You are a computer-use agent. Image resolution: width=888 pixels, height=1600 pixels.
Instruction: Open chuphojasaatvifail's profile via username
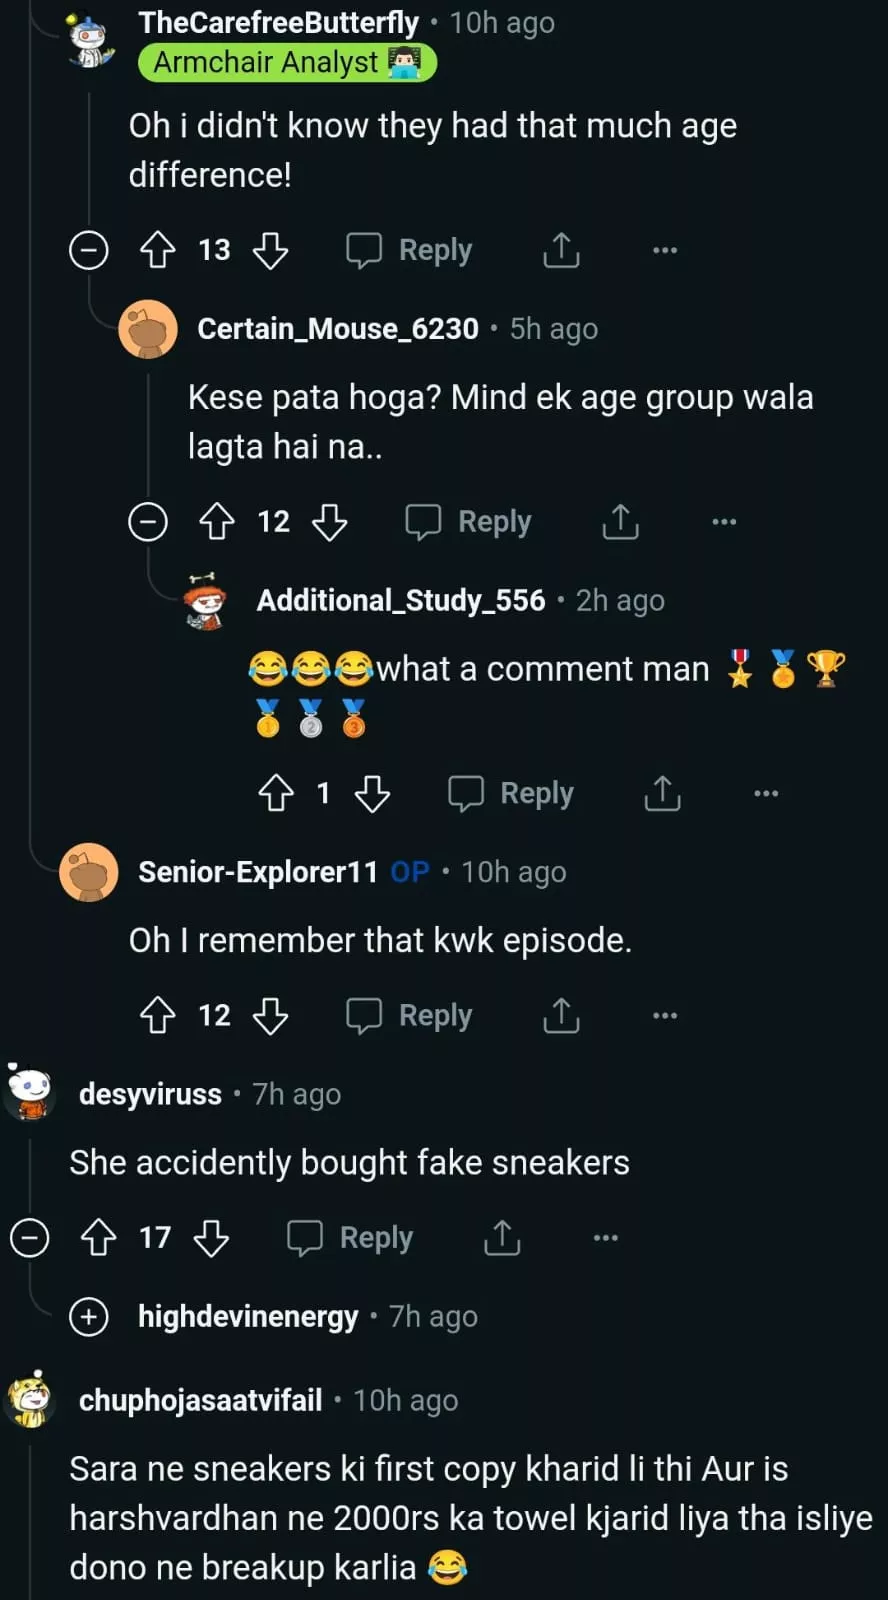pyautogui.click(x=200, y=1400)
